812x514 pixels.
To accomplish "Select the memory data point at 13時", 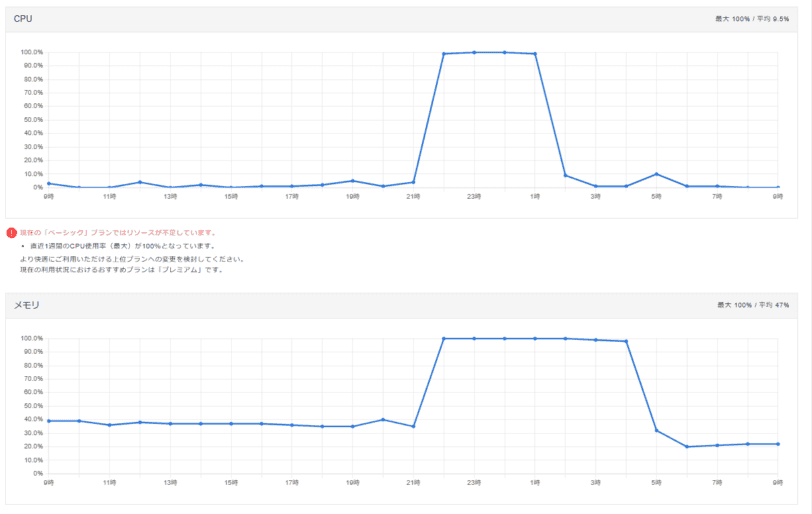I will [170, 424].
